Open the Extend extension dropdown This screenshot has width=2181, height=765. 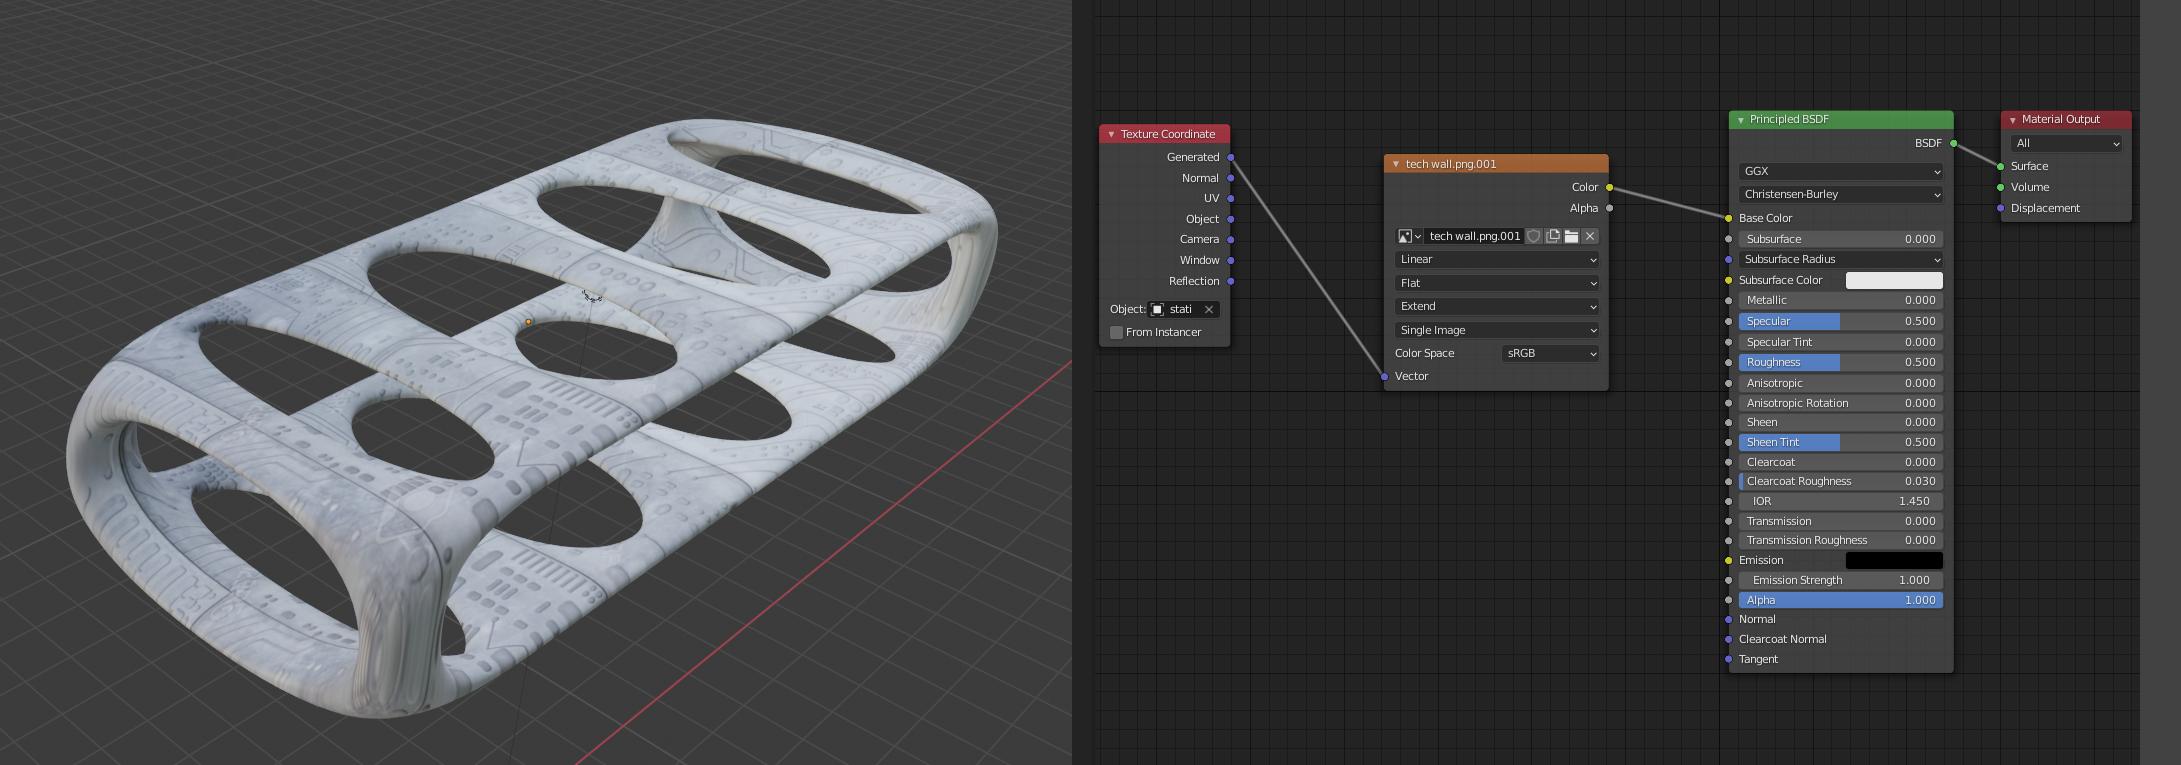point(1497,306)
